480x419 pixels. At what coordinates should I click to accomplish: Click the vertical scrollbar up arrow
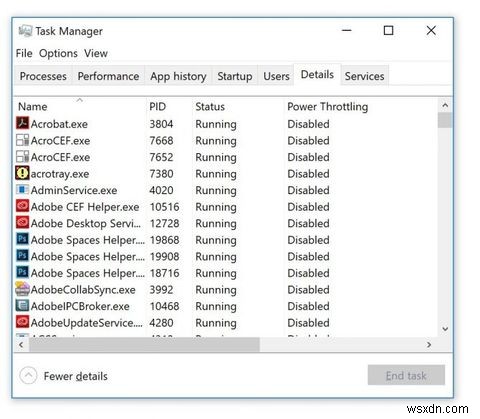pyautogui.click(x=445, y=105)
